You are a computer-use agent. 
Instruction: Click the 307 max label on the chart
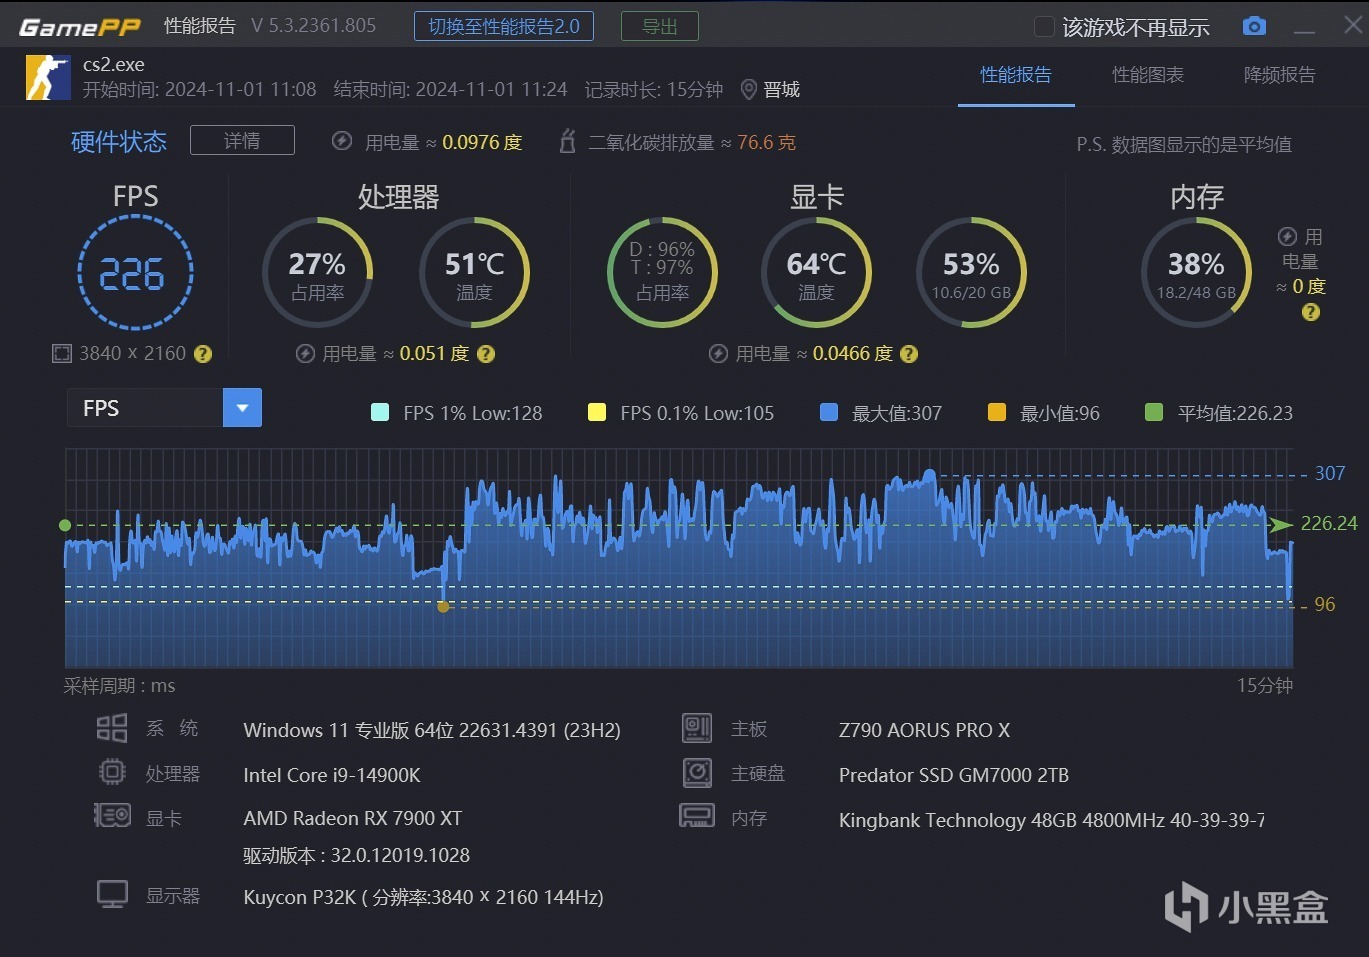coord(1330,473)
